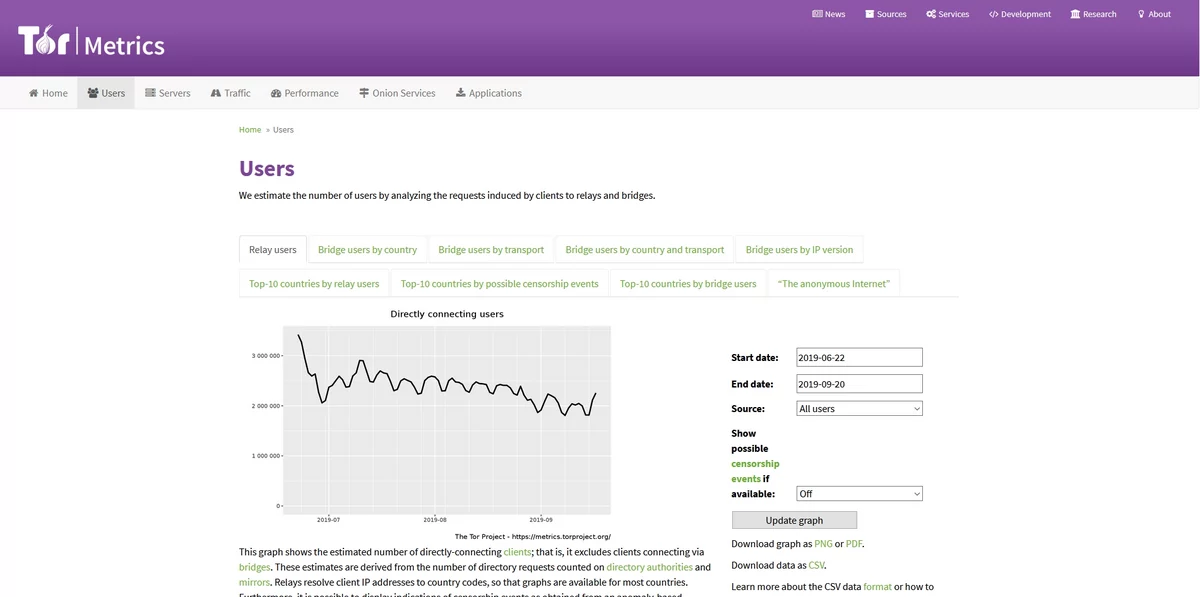Image resolution: width=1200 pixels, height=597 pixels.
Task: Click the Performance gauge icon
Action: (276, 93)
